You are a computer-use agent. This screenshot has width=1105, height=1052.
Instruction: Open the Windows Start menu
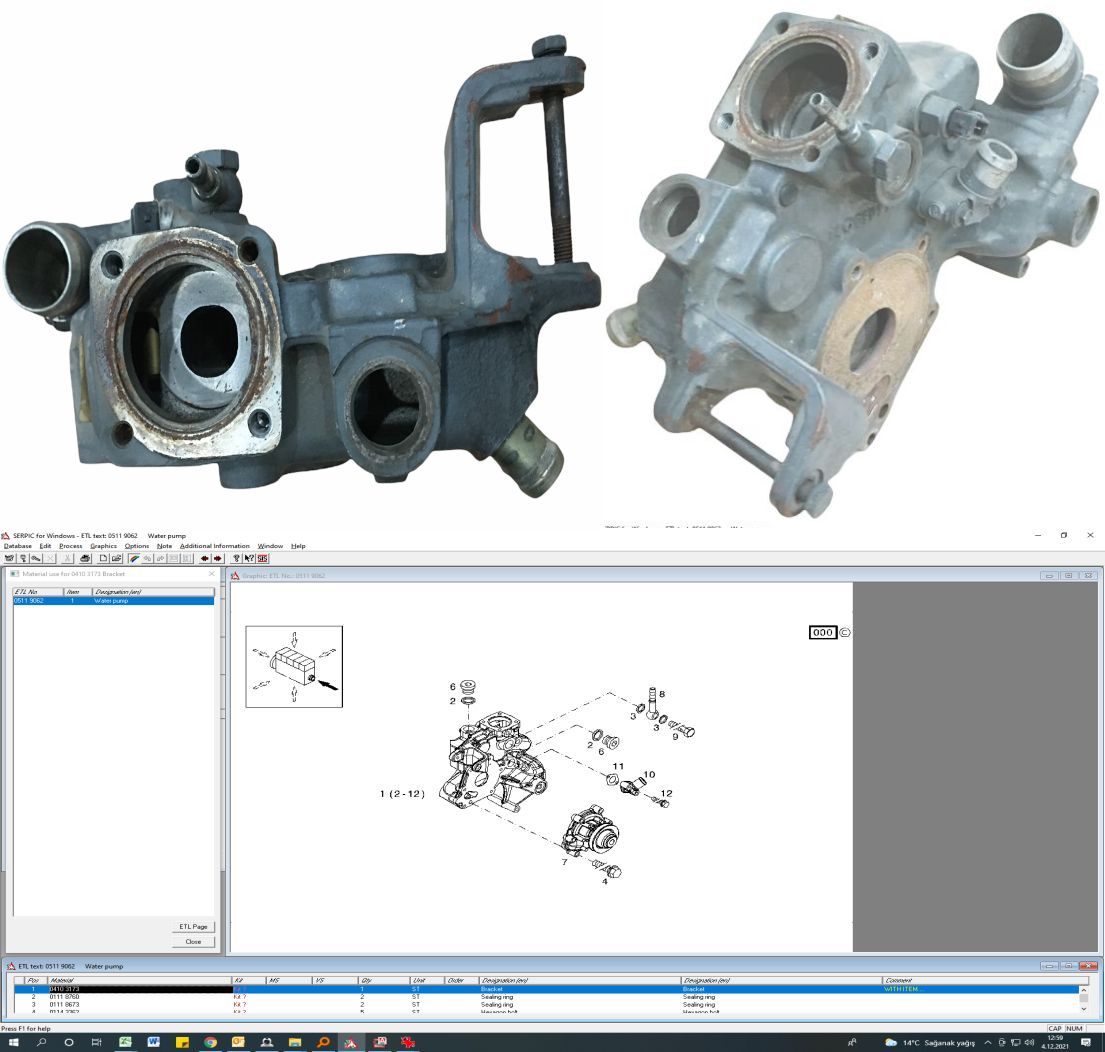[13, 1042]
